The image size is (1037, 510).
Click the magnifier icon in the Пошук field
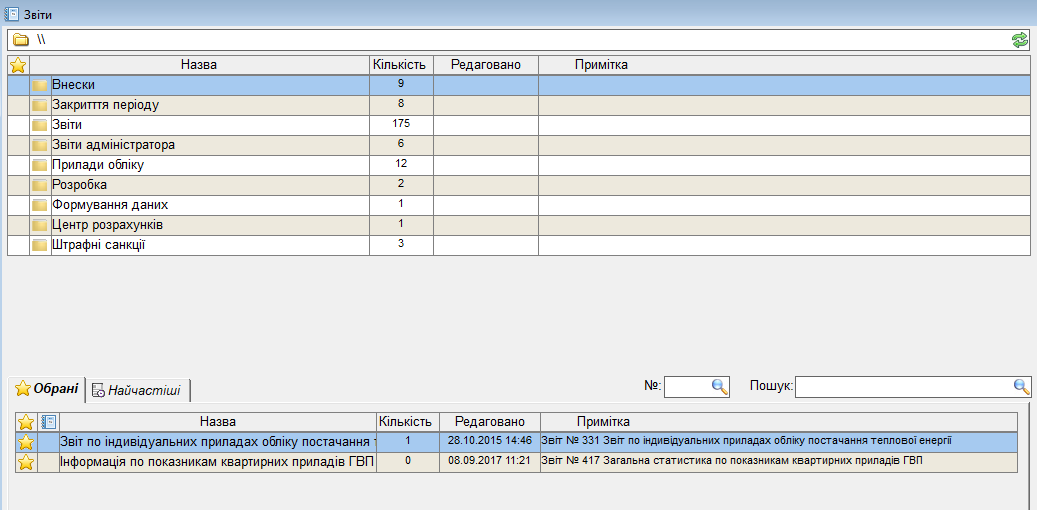click(1021, 387)
